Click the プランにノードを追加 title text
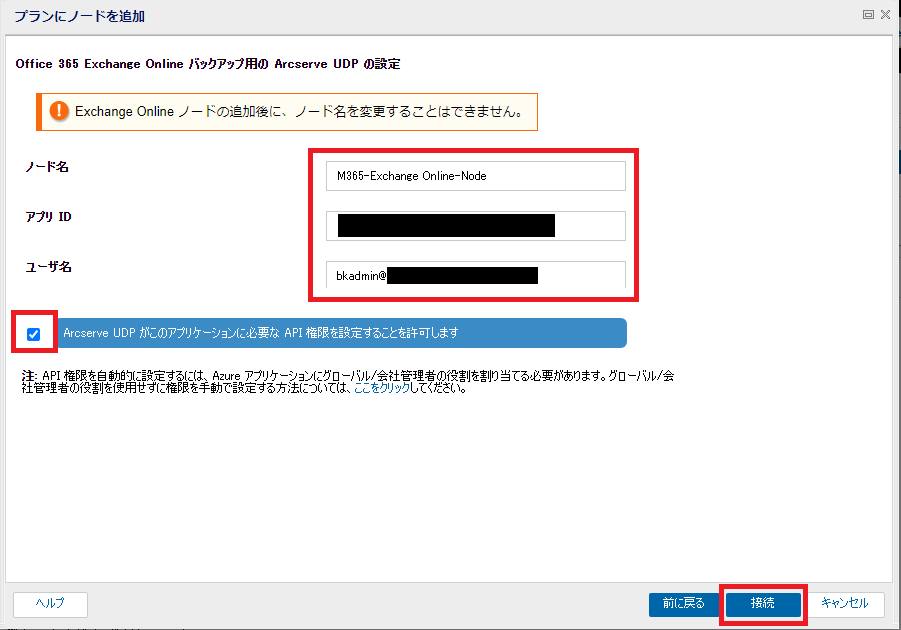Viewport: 901px width, 630px height. click(x=79, y=17)
